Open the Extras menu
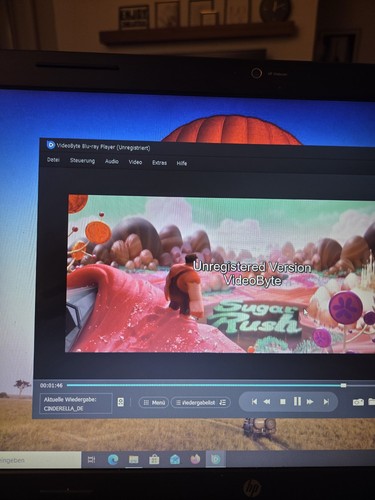The image size is (375, 500). coord(159,163)
